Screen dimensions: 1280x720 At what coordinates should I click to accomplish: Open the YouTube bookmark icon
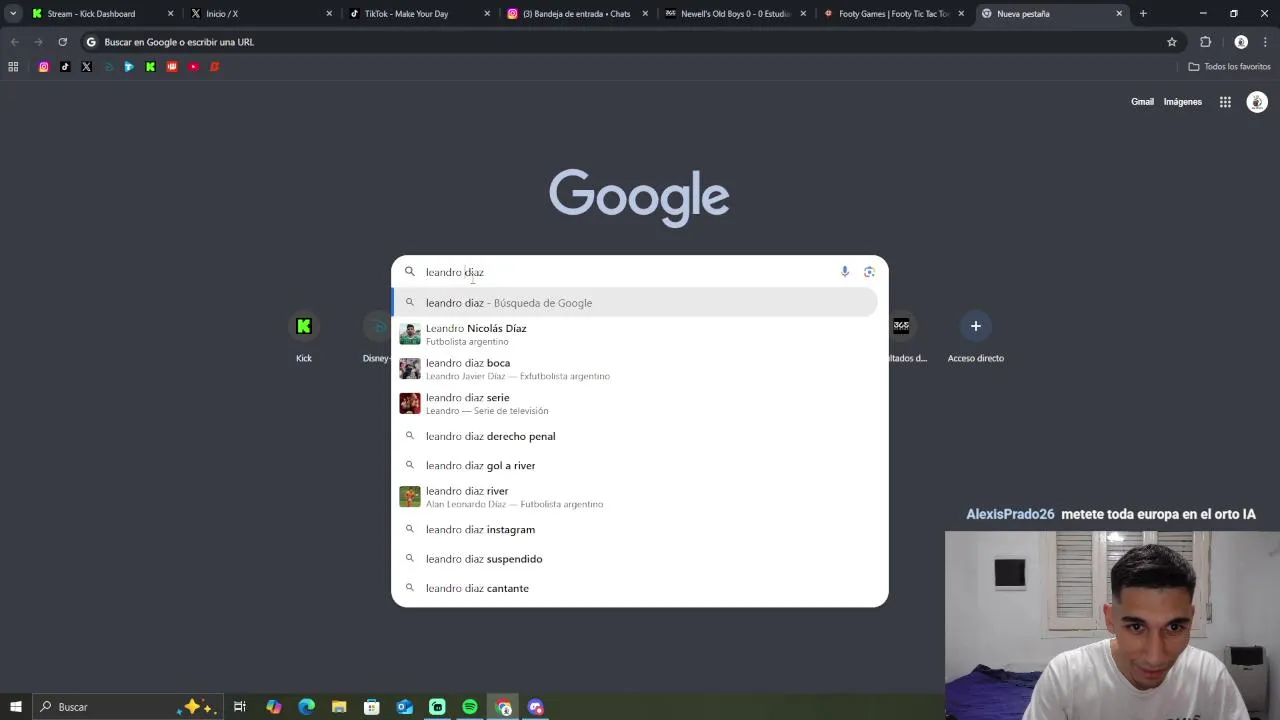click(x=194, y=67)
